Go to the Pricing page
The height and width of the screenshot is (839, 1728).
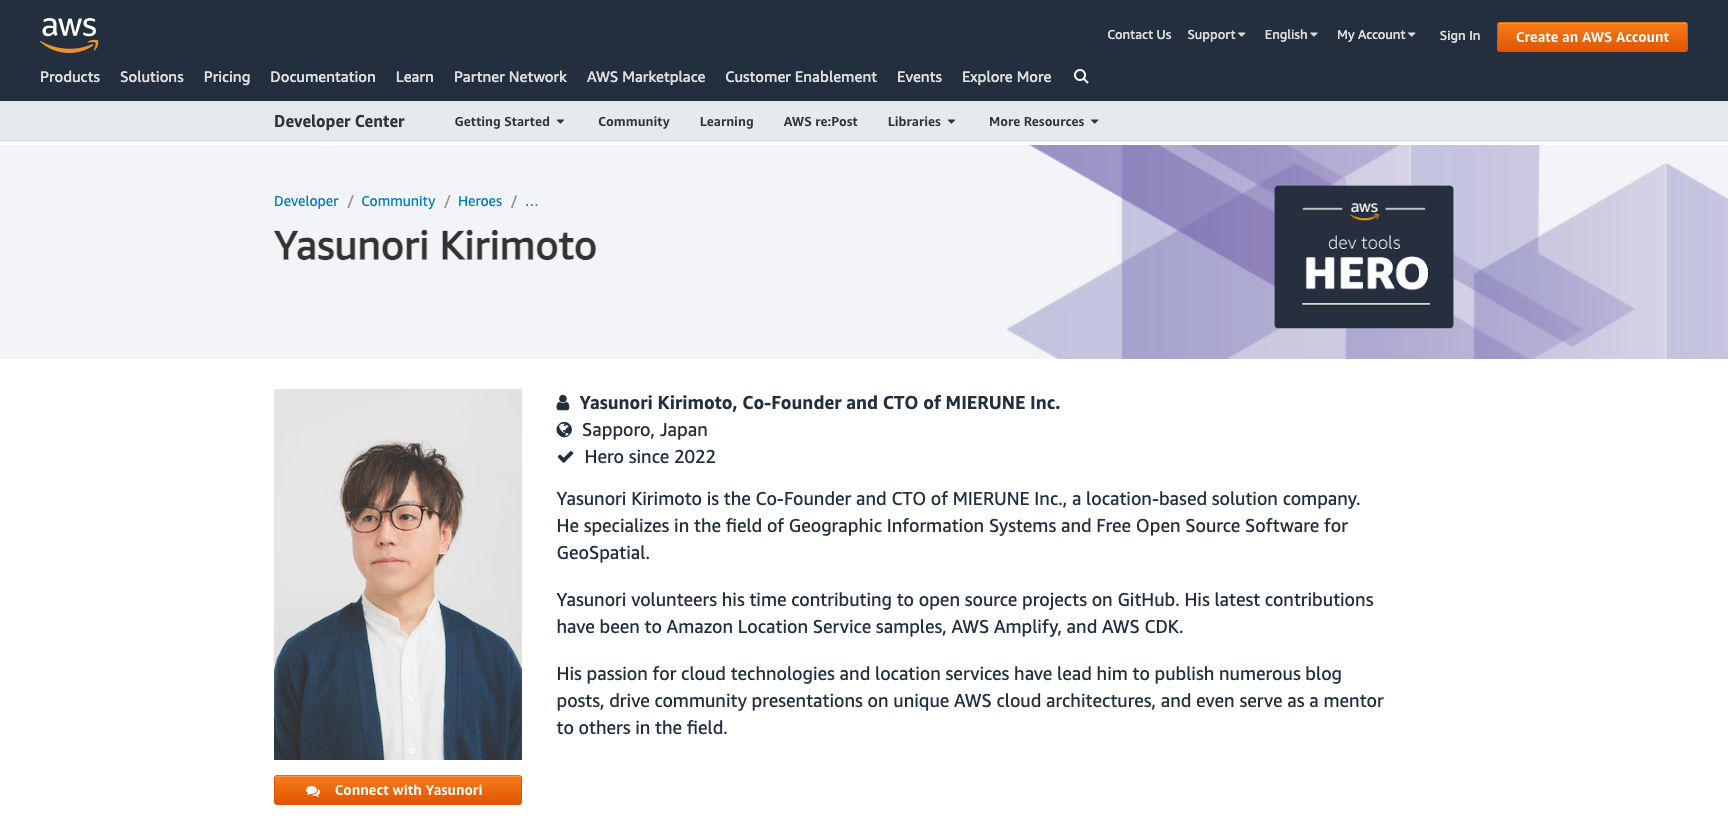[x=227, y=77]
